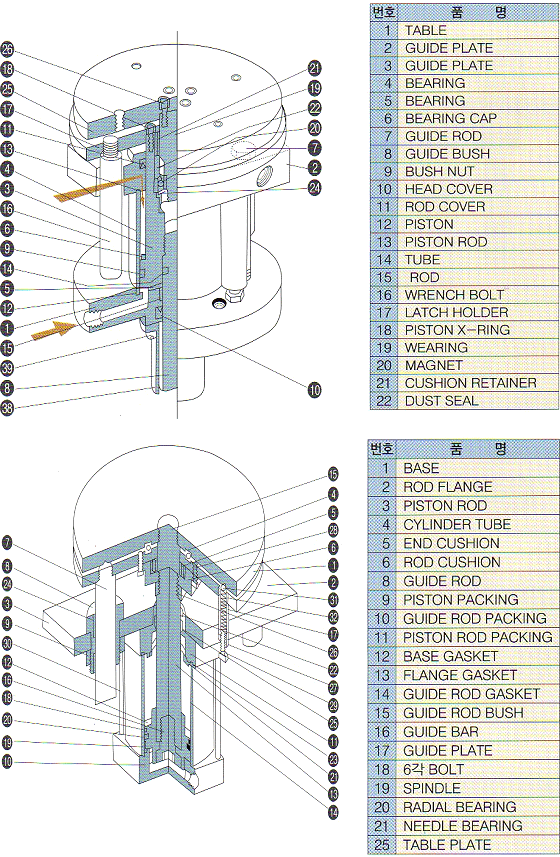560x857 pixels.
Task: Click the GUIDE PLATE row numbered 17
Action: tap(464, 750)
